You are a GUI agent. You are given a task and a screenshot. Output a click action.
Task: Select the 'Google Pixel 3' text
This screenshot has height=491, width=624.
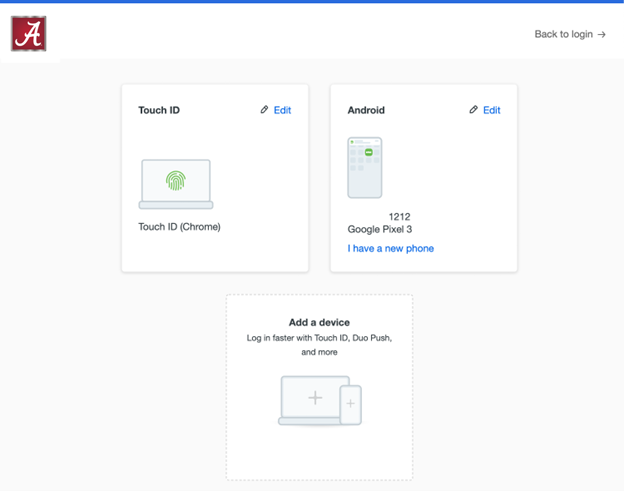tap(380, 229)
